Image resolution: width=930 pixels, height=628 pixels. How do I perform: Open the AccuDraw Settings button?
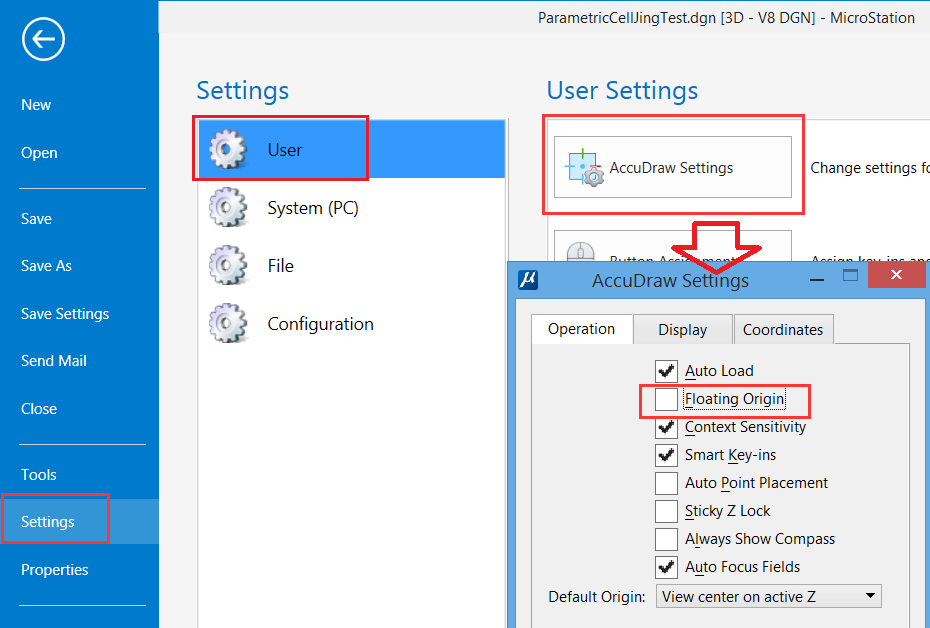pos(673,167)
